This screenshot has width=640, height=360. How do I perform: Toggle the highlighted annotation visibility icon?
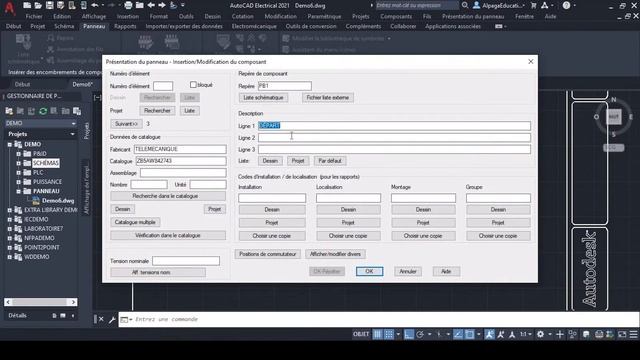point(489,334)
